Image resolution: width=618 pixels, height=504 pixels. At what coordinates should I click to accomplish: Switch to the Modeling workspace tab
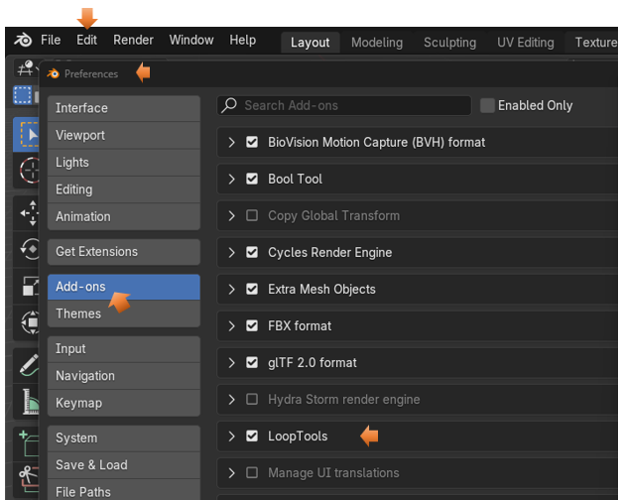click(376, 42)
